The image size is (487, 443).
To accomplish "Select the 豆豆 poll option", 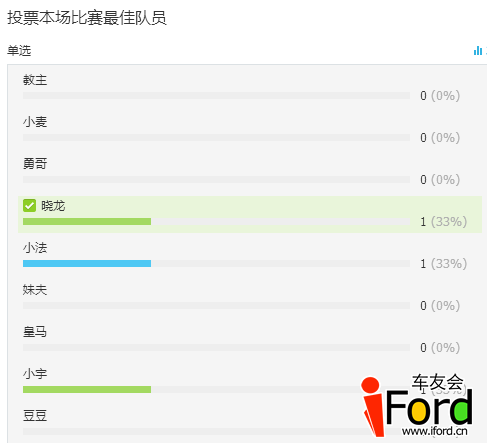I will click(x=35, y=416).
